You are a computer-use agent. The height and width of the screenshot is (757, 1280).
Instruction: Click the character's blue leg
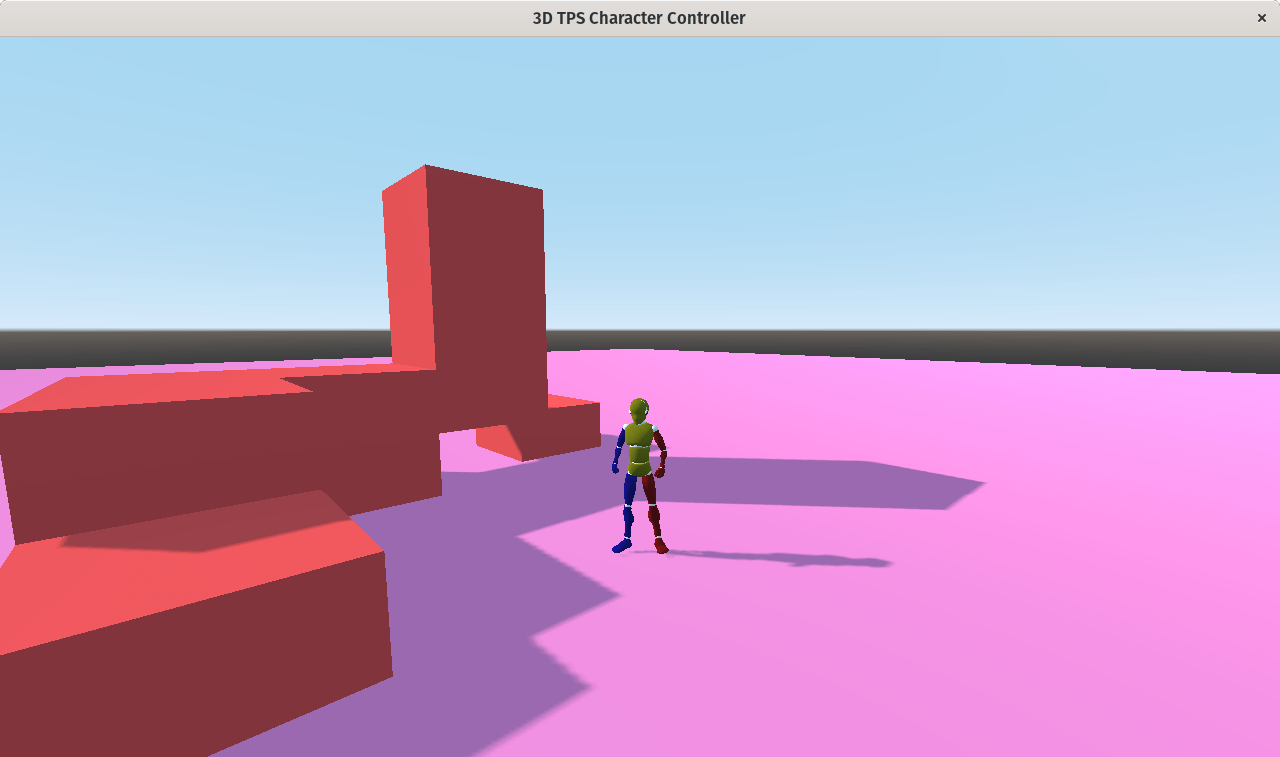pyautogui.click(x=629, y=506)
